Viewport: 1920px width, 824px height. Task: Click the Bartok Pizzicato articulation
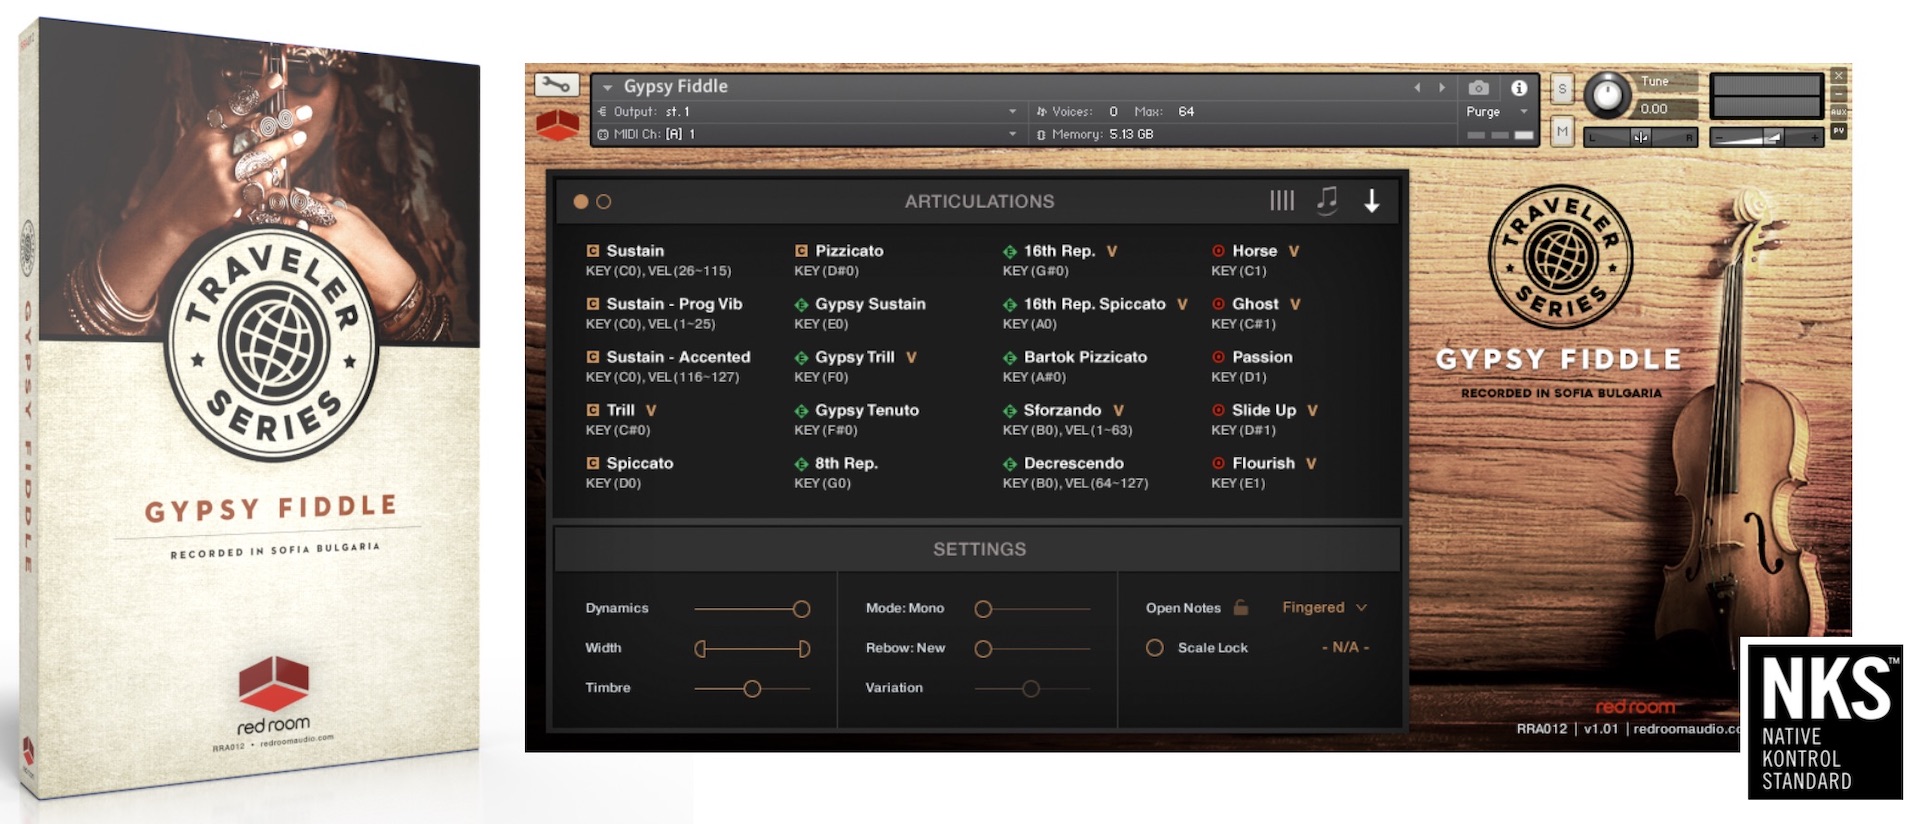click(1084, 357)
